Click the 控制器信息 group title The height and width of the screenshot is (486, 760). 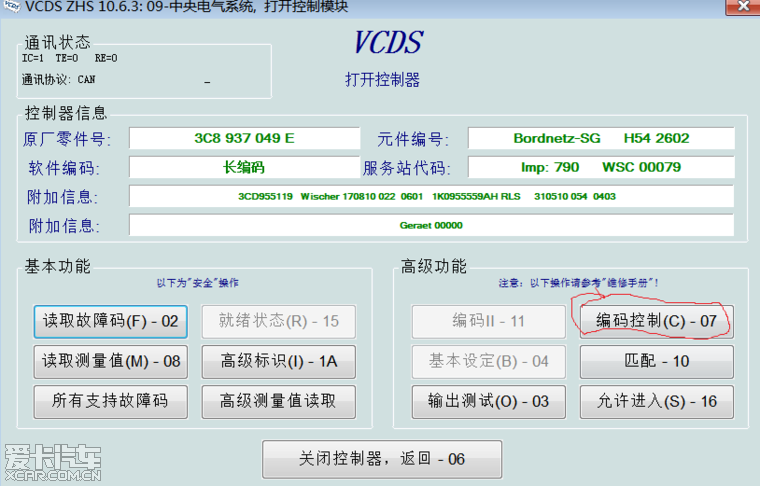coord(66,113)
